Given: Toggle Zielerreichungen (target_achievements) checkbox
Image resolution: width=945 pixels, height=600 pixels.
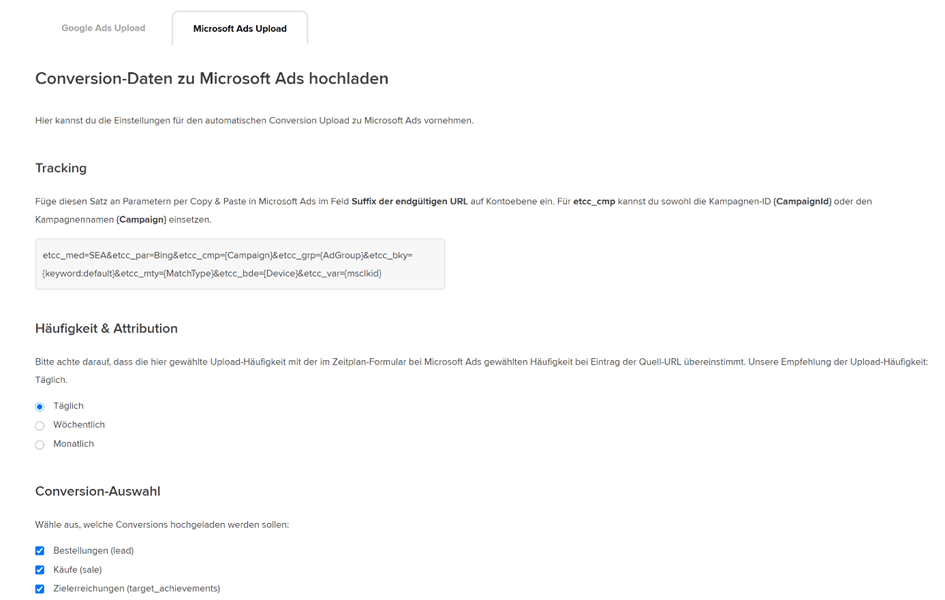Looking at the screenshot, I should coord(40,589).
